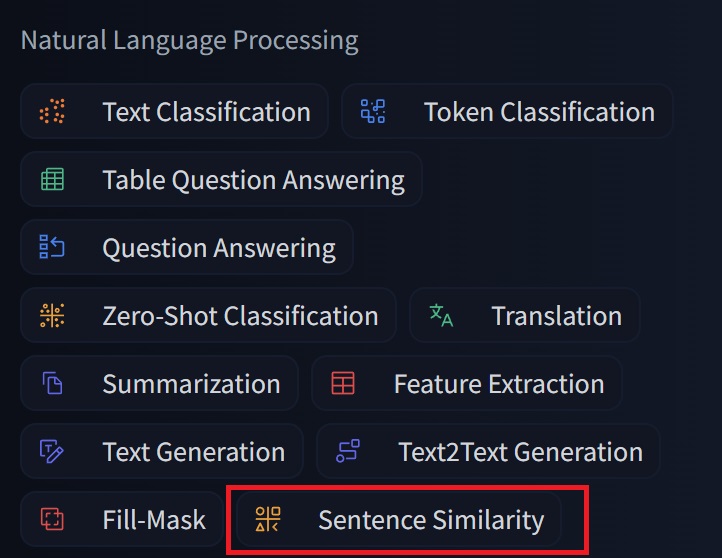Select the Summarization filter tag

[x=191, y=384]
